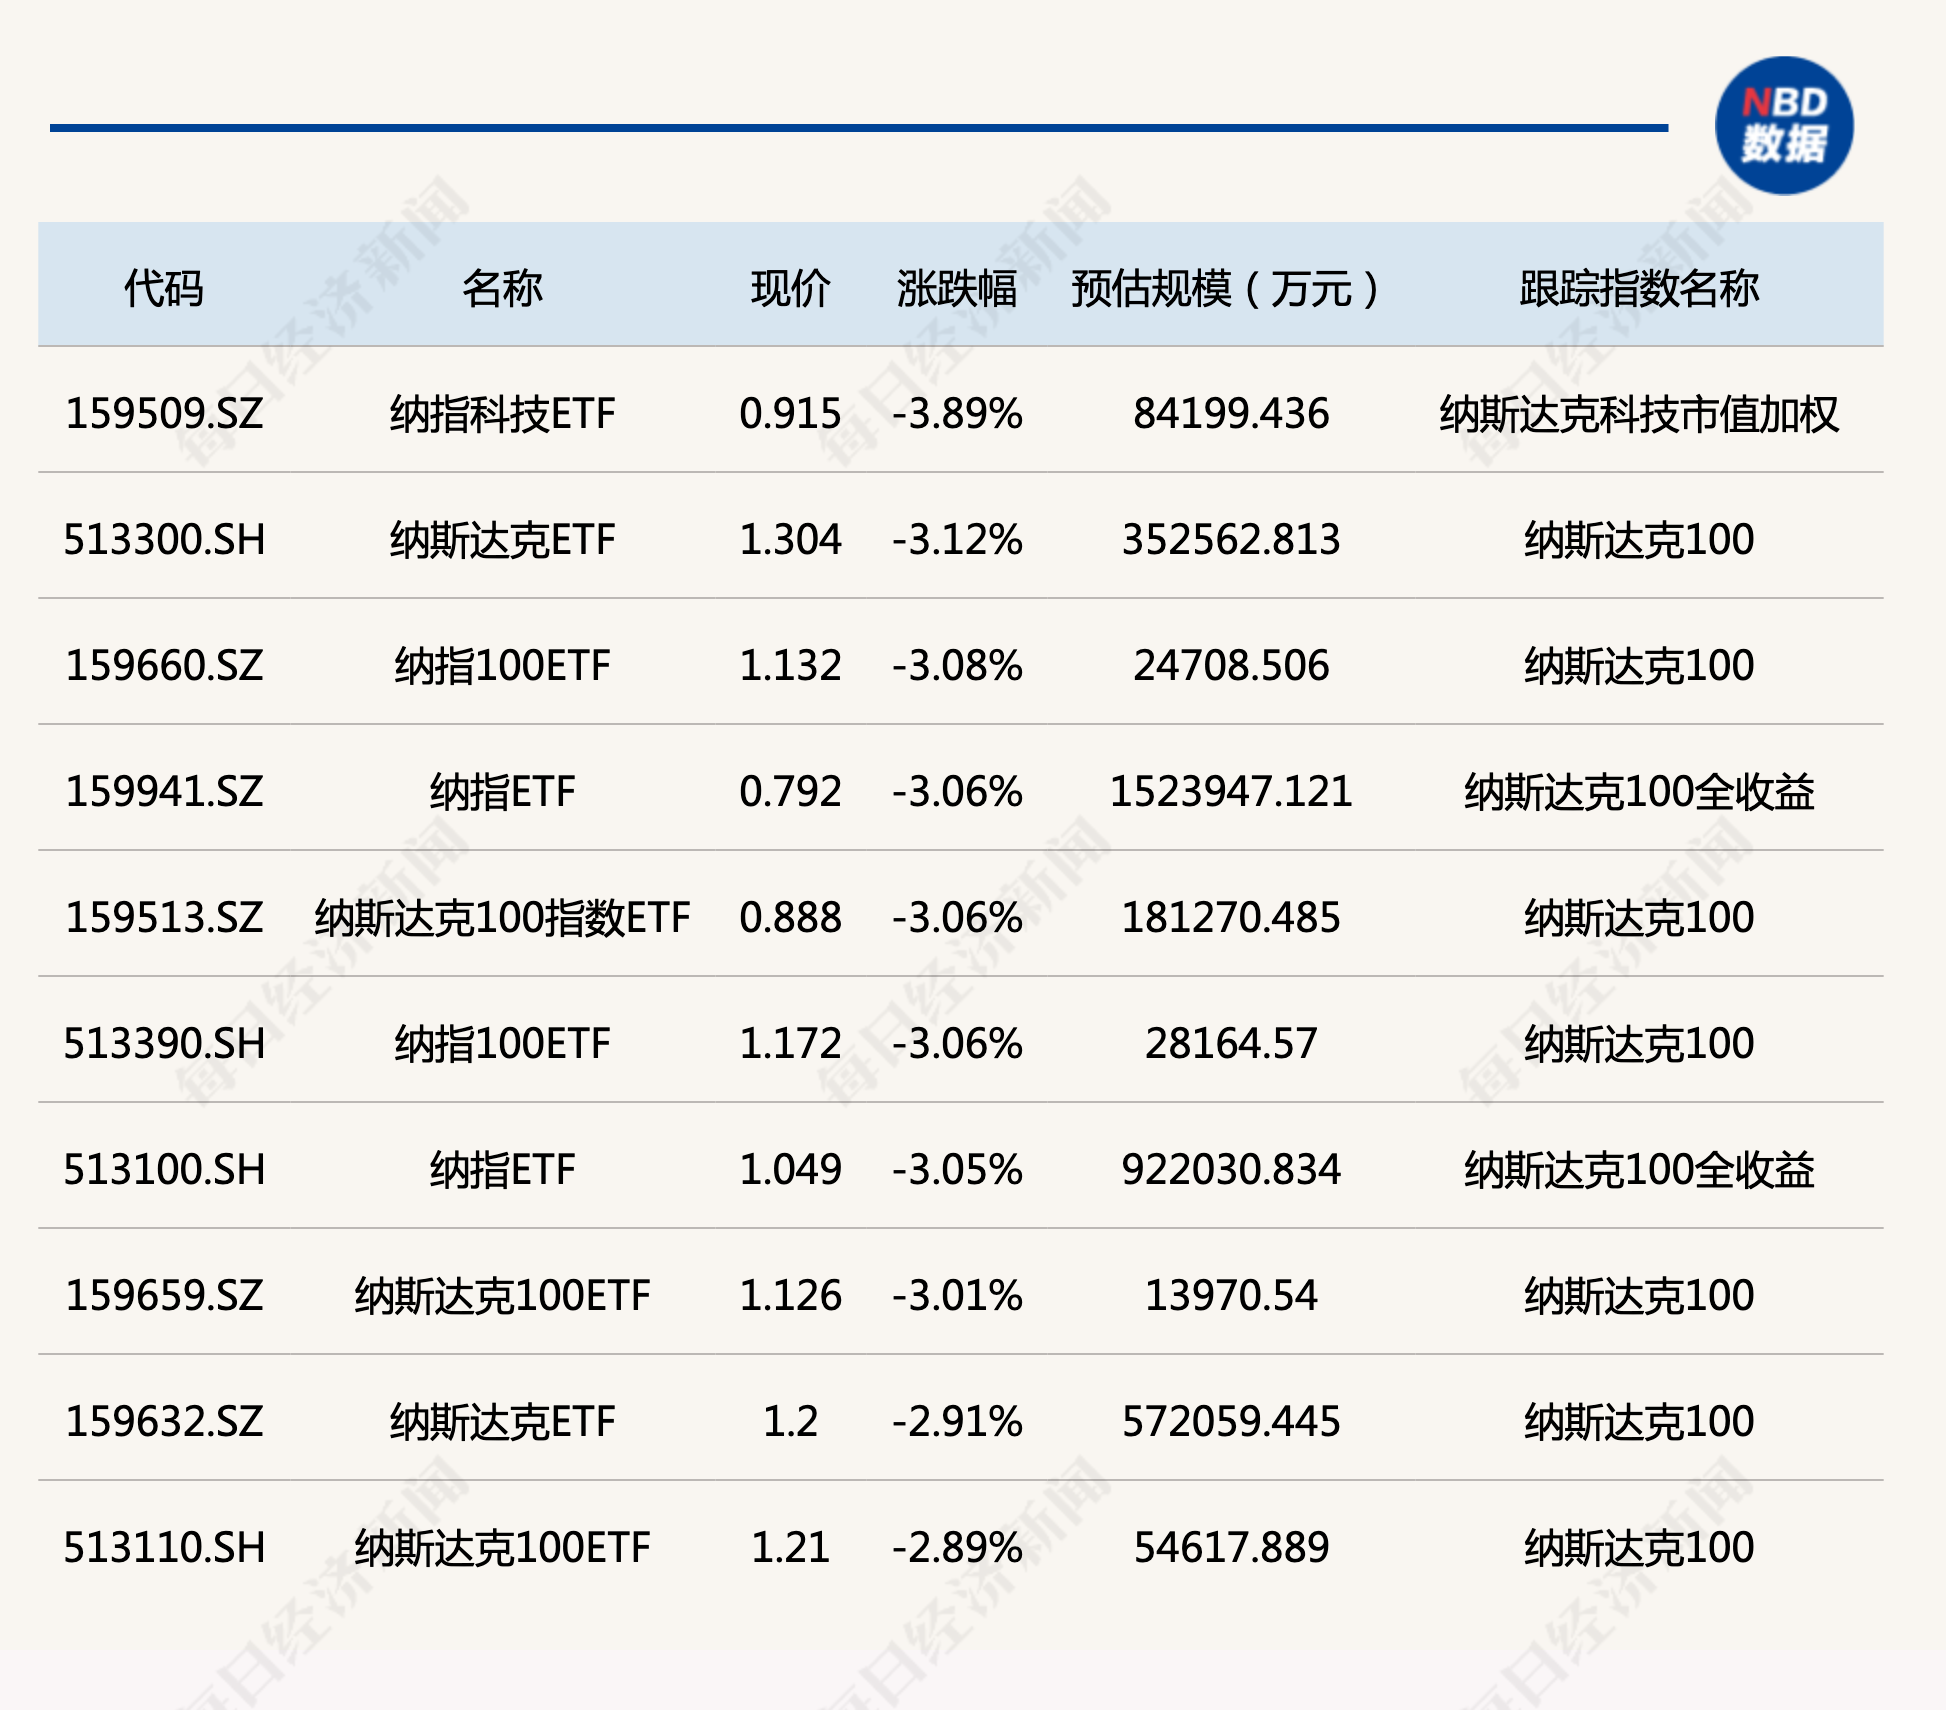Viewport: 1946px width, 1710px height.
Task: Click the price 1.172
Action: tap(790, 1044)
